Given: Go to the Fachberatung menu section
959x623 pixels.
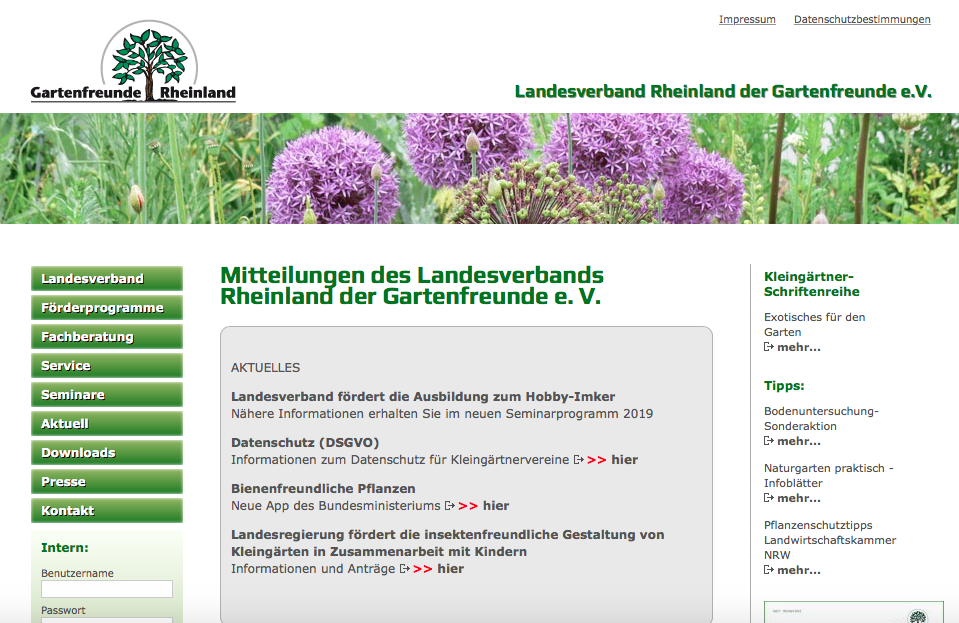Looking at the screenshot, I should point(107,337).
